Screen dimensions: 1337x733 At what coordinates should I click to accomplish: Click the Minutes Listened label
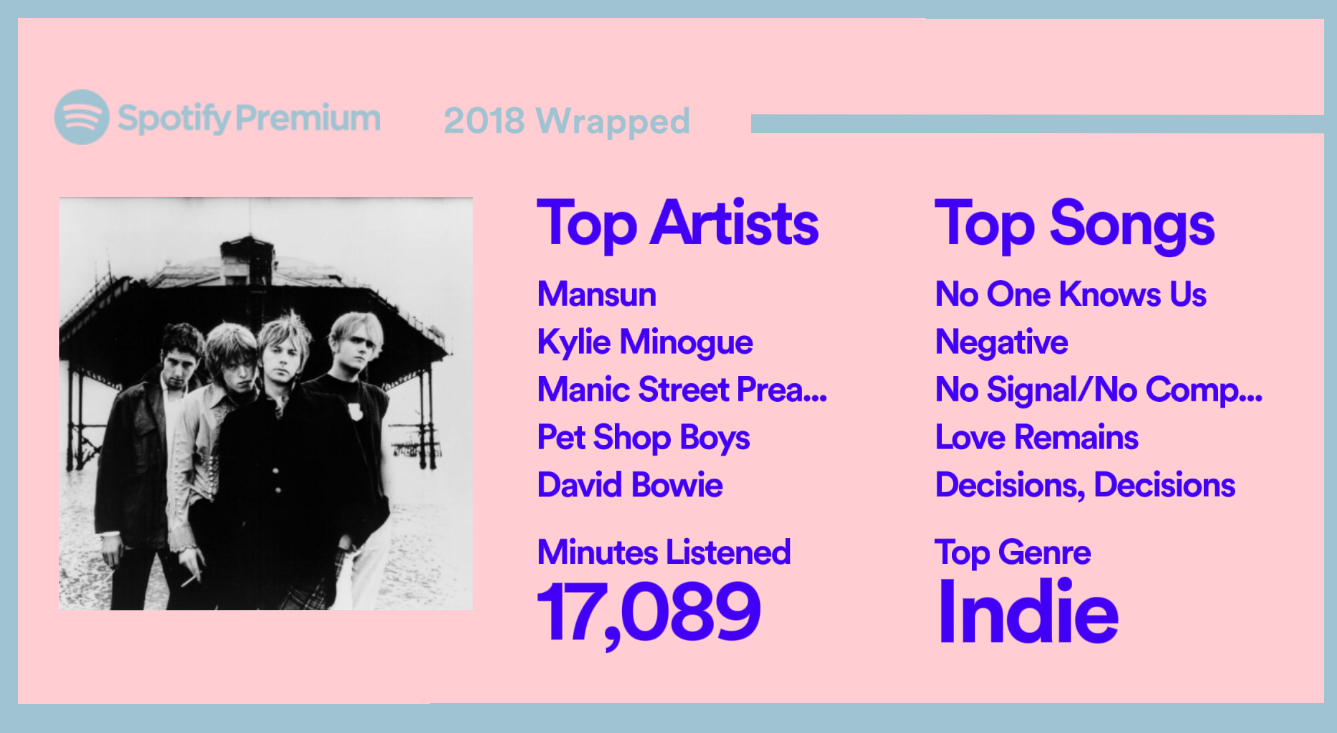pyautogui.click(x=664, y=552)
